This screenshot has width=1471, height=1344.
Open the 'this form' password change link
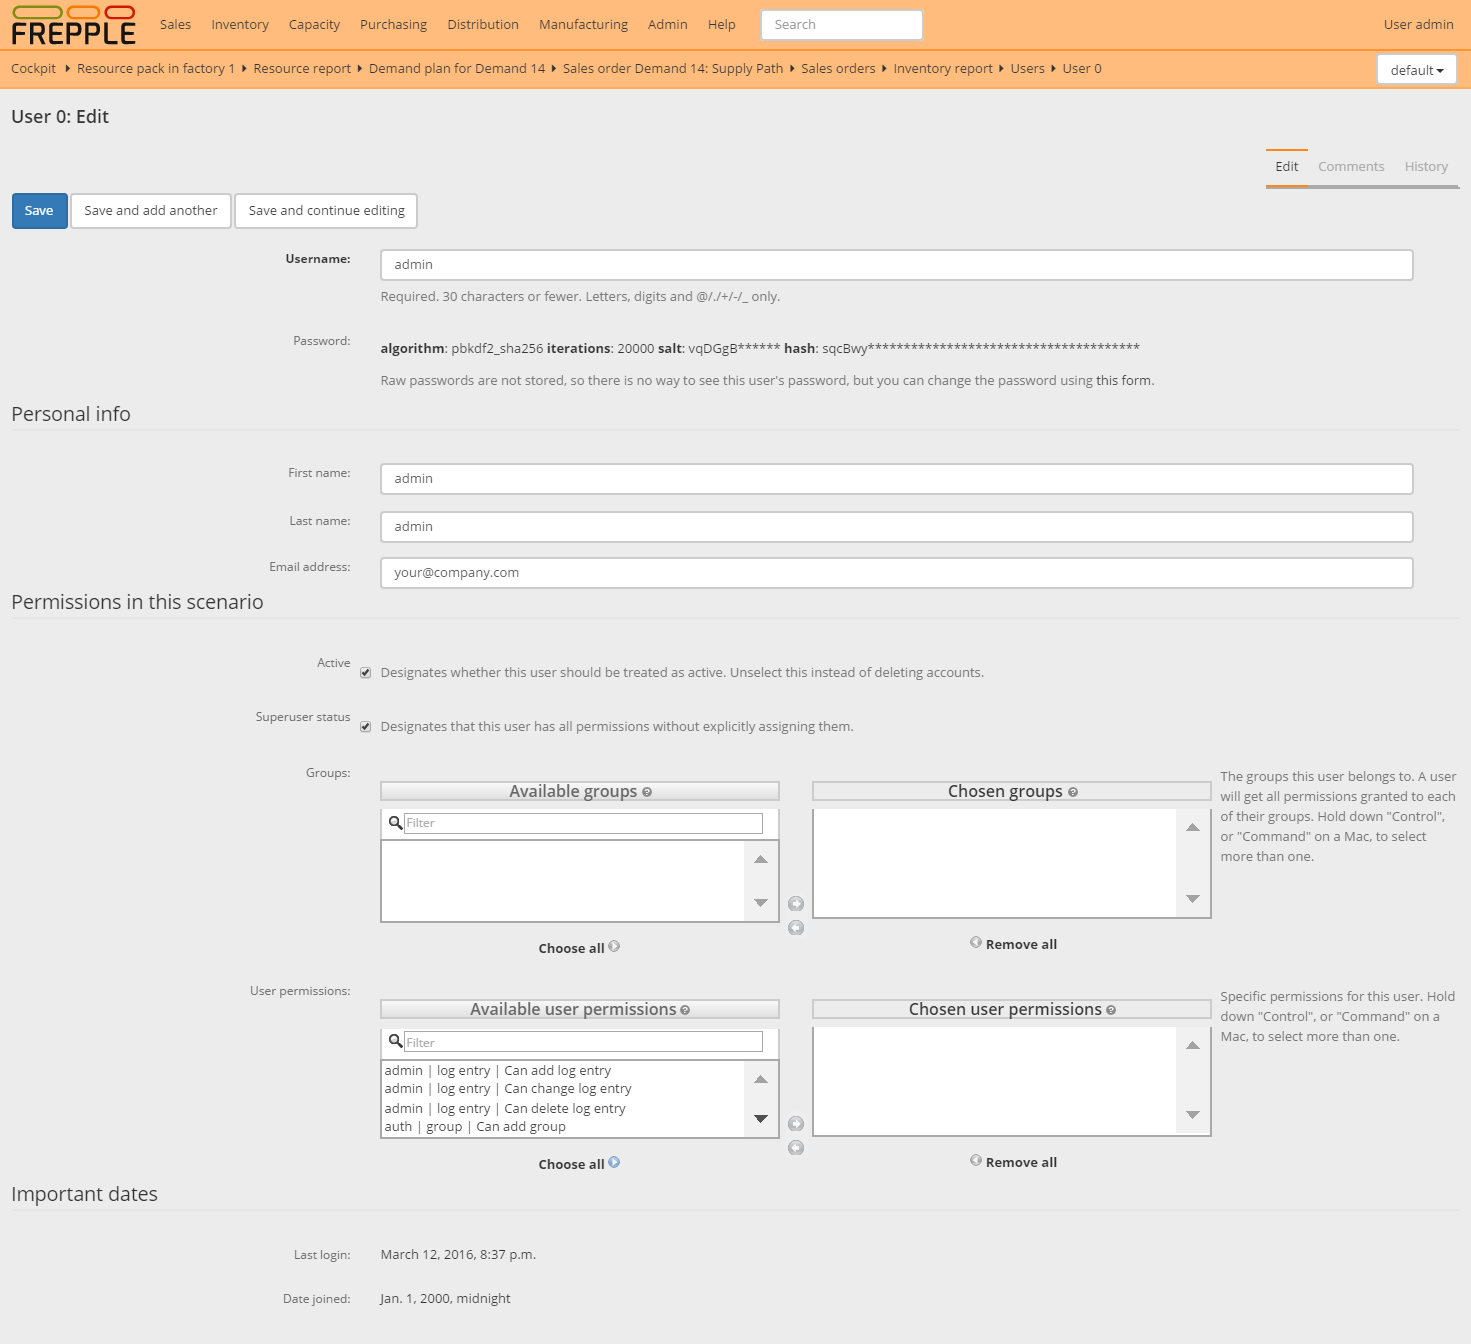point(1123,381)
